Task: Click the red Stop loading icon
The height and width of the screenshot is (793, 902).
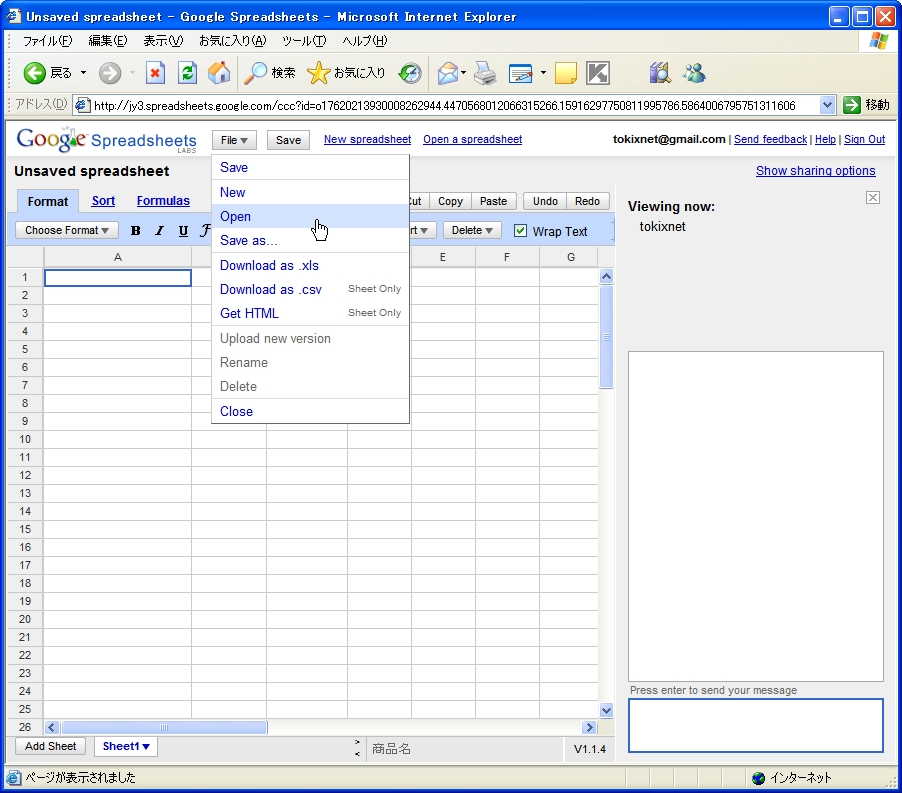Action: 155,73
